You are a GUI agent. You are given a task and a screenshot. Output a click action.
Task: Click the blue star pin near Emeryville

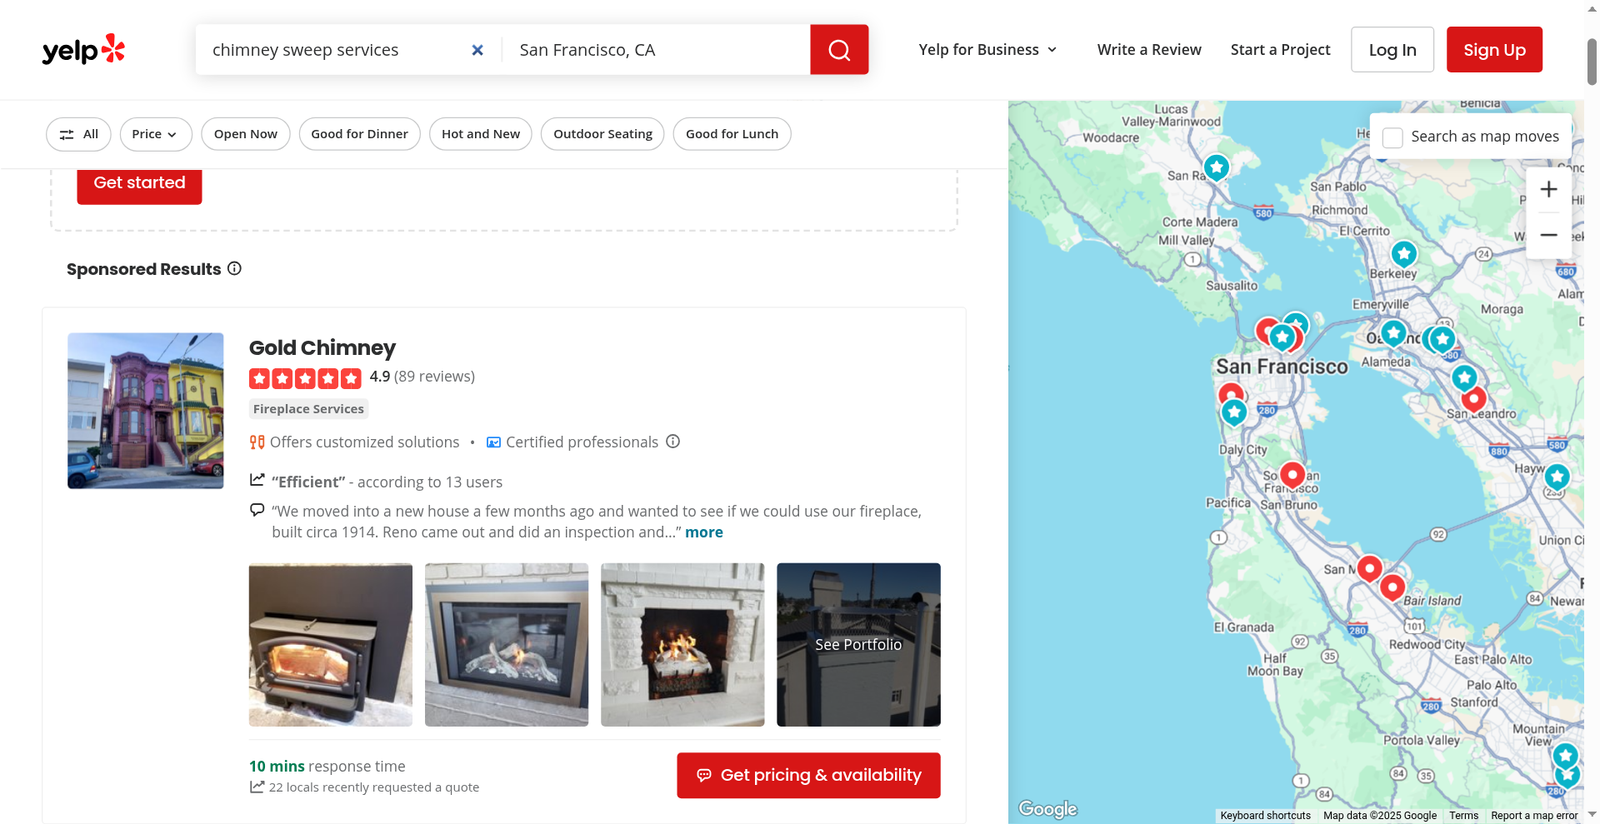pyautogui.click(x=1393, y=333)
